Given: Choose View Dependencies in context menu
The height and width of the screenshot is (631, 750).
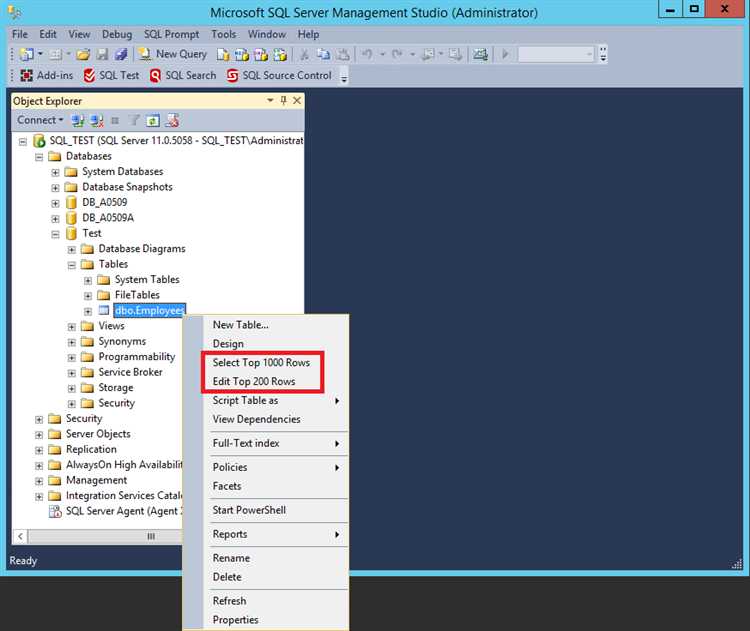Looking at the screenshot, I should [256, 419].
